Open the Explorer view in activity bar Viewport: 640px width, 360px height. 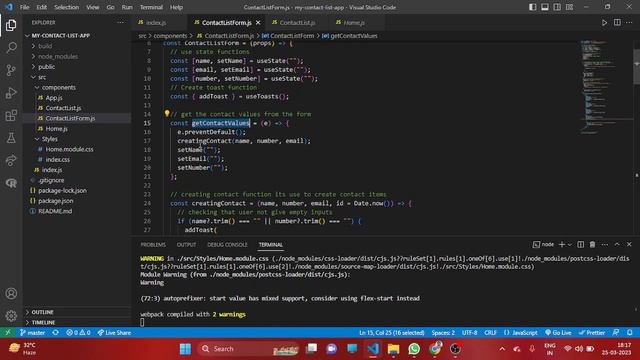click(x=11, y=25)
